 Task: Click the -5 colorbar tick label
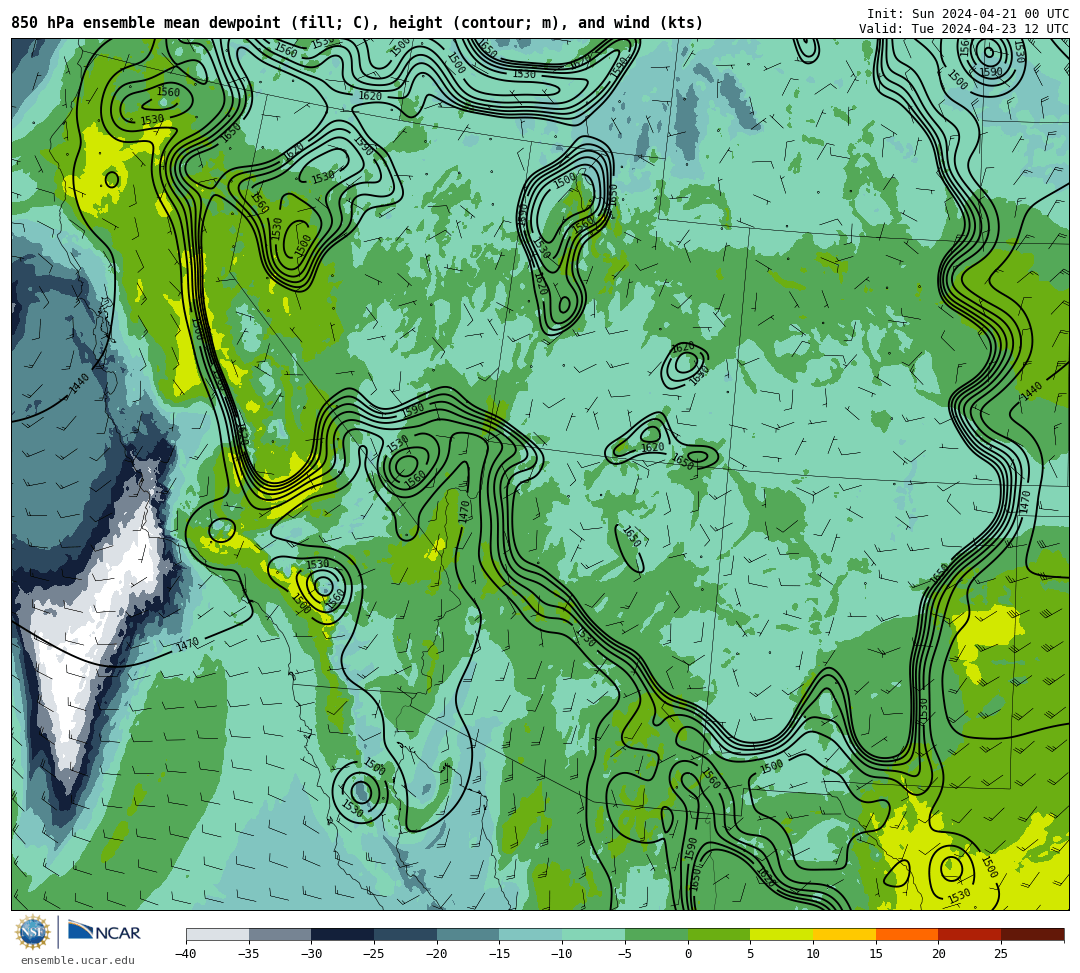[625, 954]
